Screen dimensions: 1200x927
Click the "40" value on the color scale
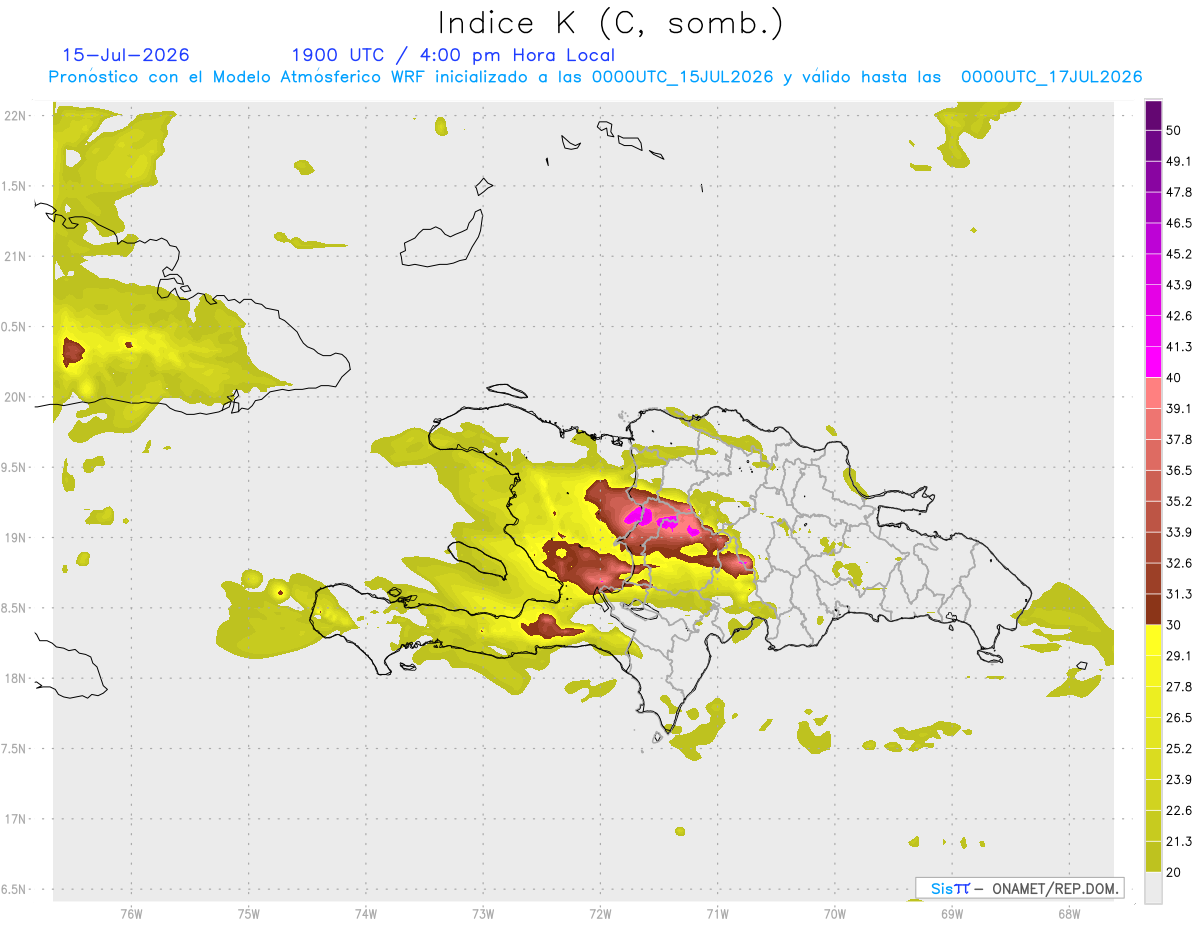(1175, 378)
